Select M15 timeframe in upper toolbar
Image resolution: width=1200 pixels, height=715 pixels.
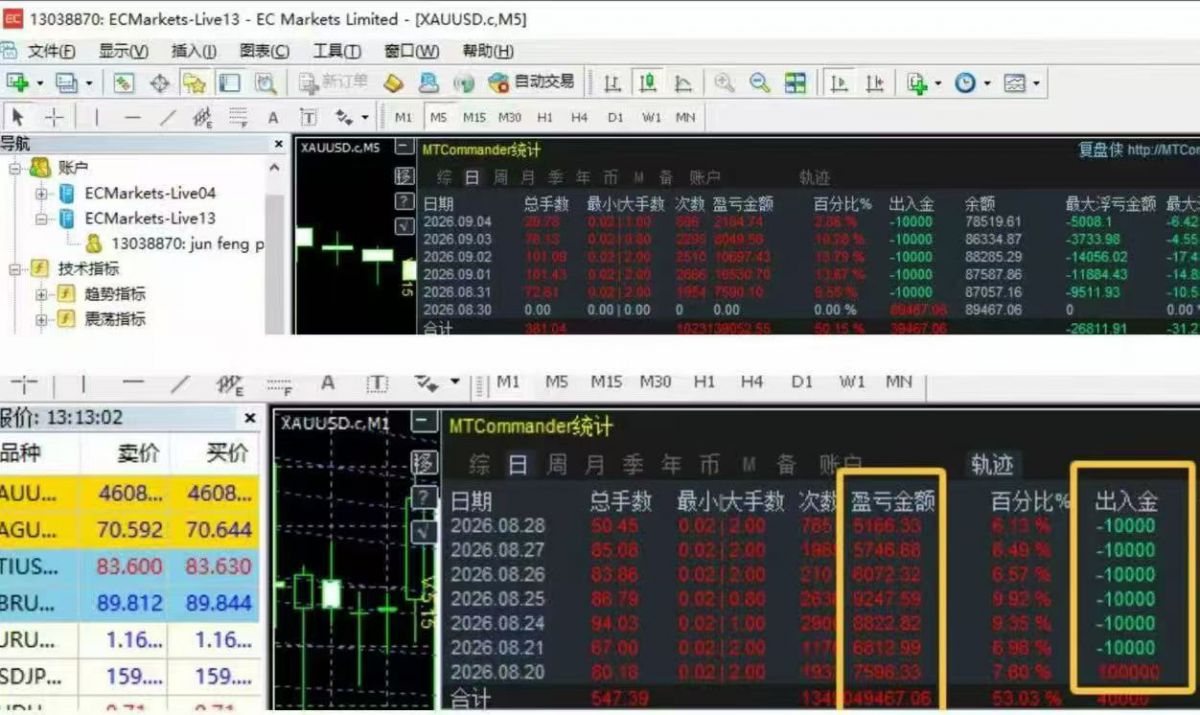[x=474, y=117]
